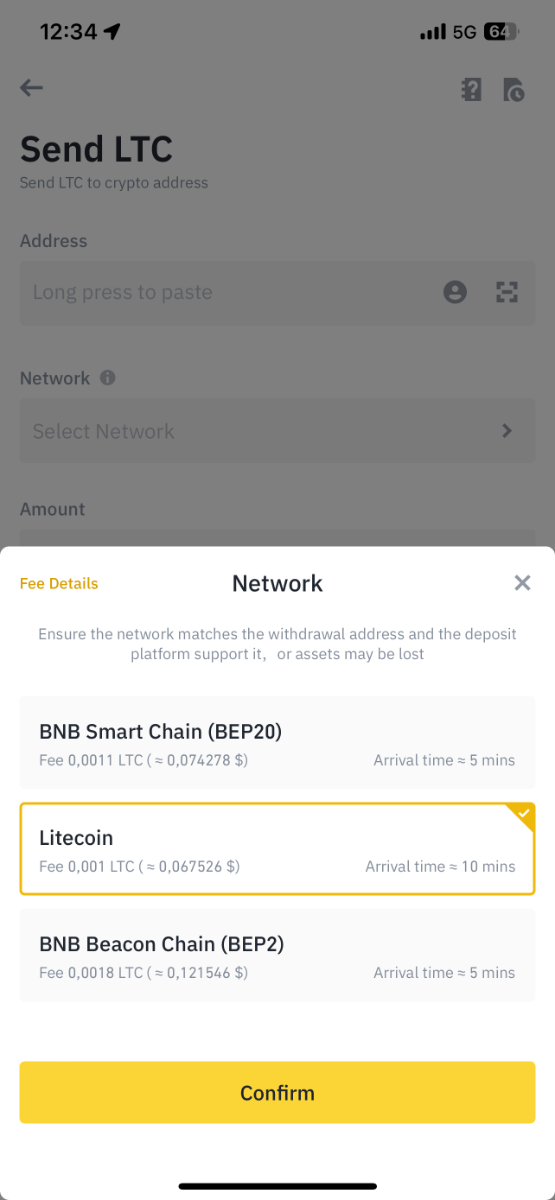This screenshot has width=555, height=1200.
Task: Tap the home indicator bar
Action: point(277,1186)
